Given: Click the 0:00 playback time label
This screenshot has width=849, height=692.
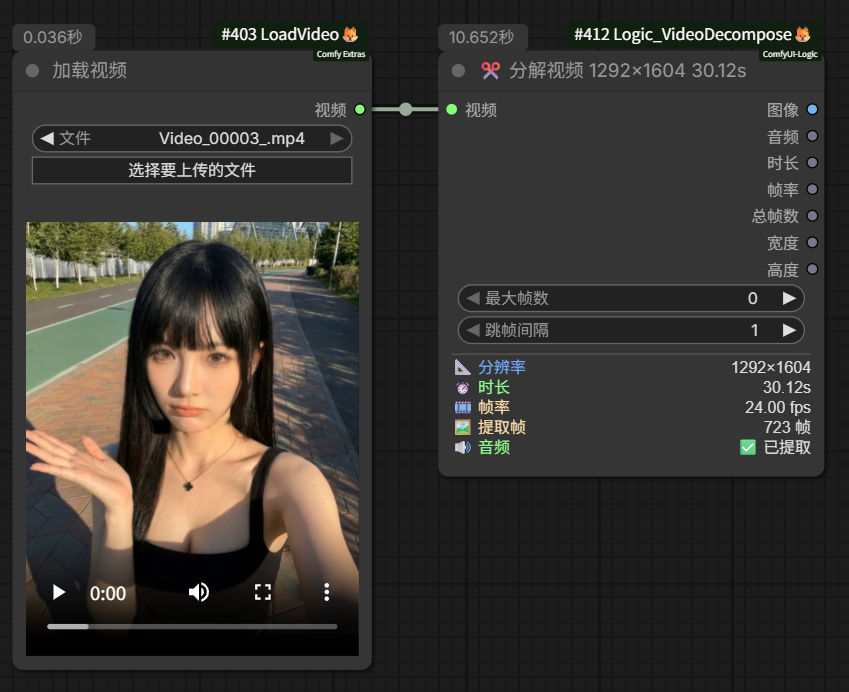Looking at the screenshot, I should tap(108, 593).
